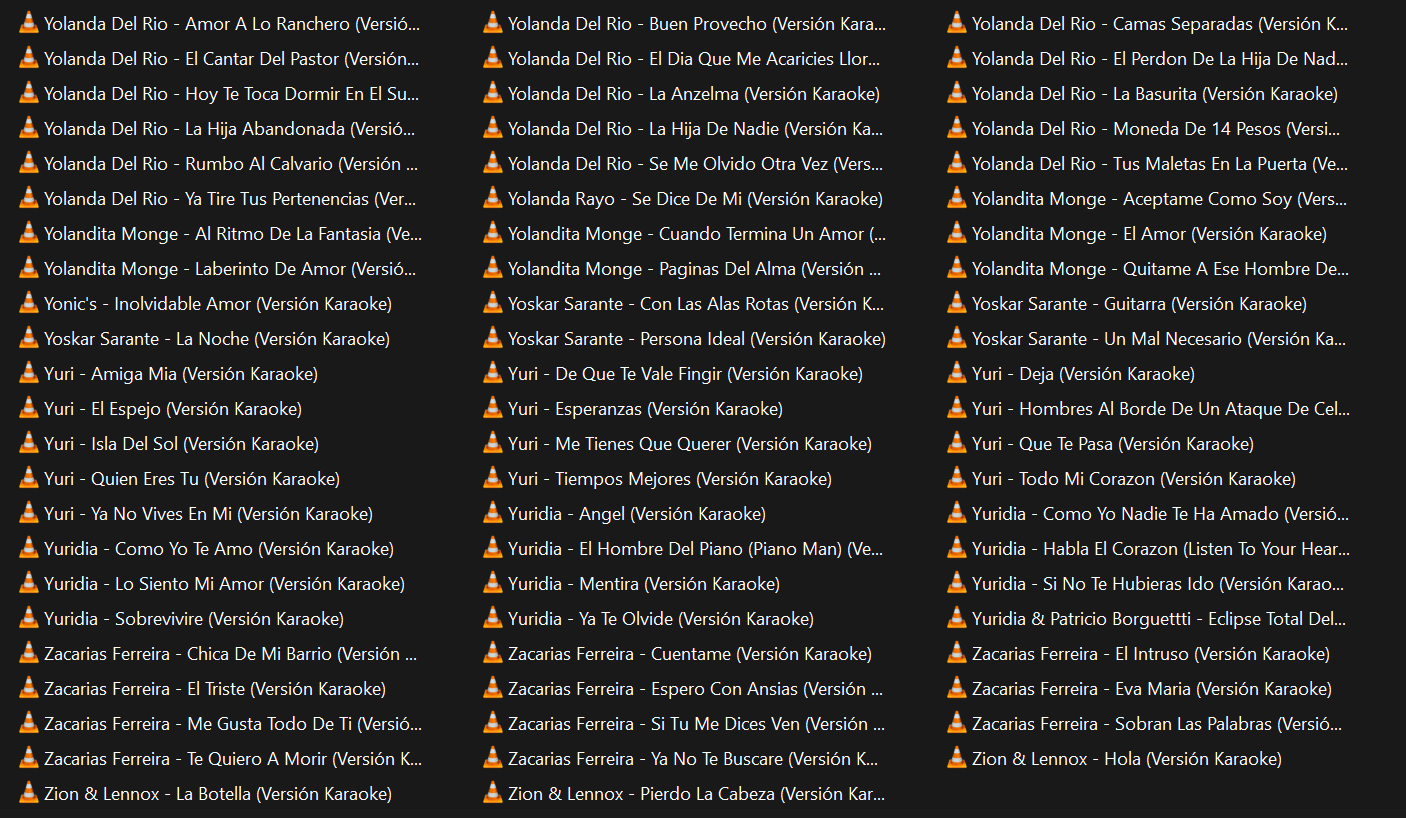
Task: Click VLC icon beside Yuri Isla Del Sol
Action: (x=29, y=443)
